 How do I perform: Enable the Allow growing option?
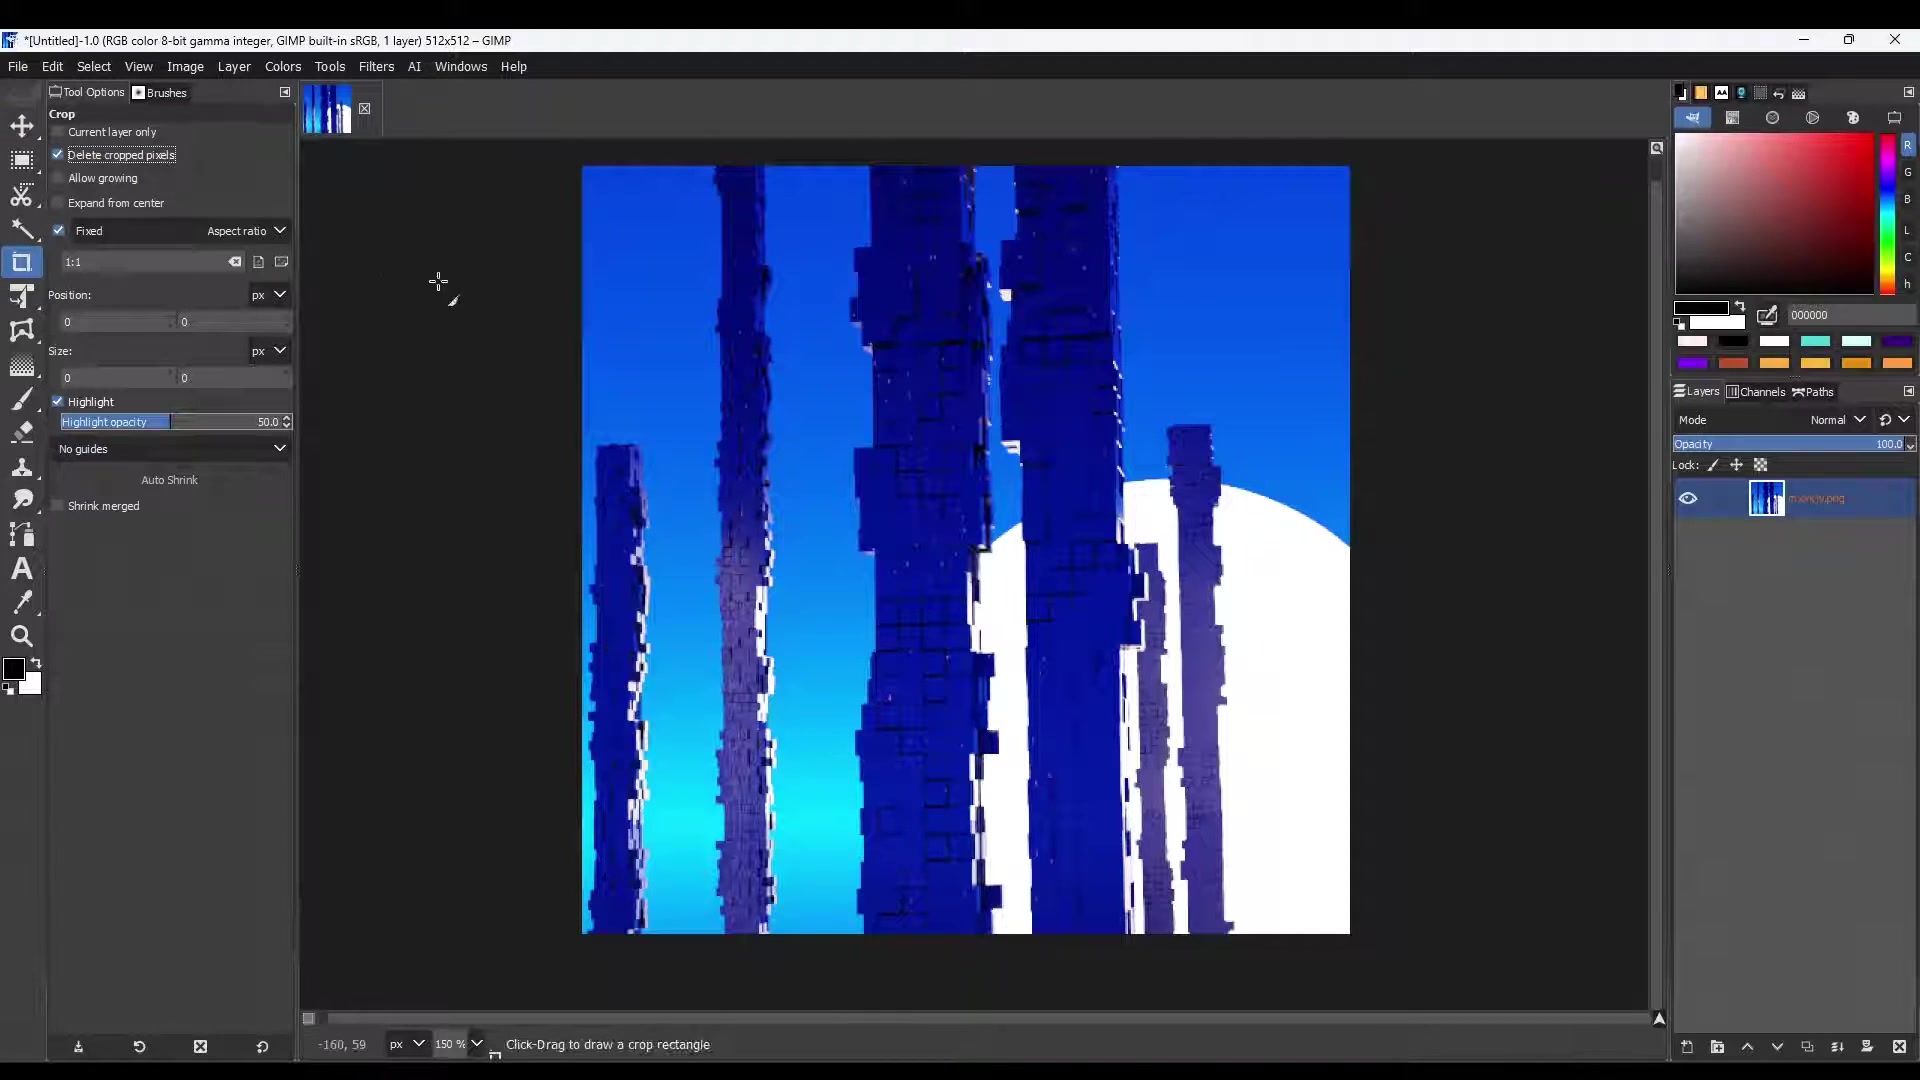pyautogui.click(x=58, y=178)
